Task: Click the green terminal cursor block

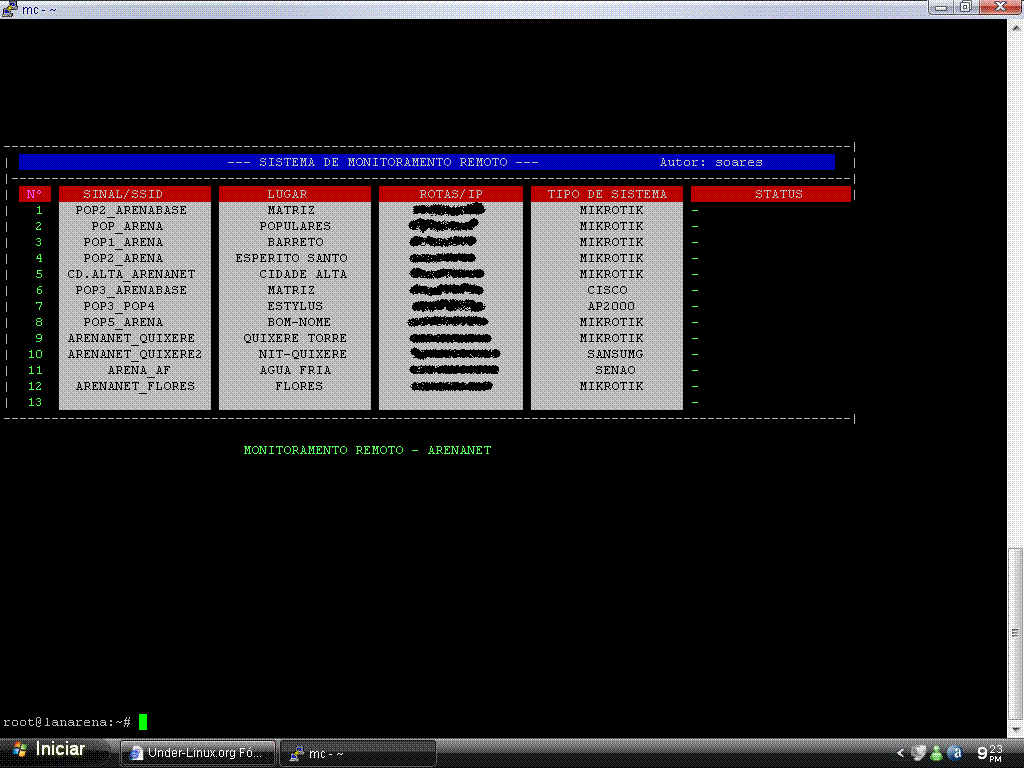Action: point(142,722)
